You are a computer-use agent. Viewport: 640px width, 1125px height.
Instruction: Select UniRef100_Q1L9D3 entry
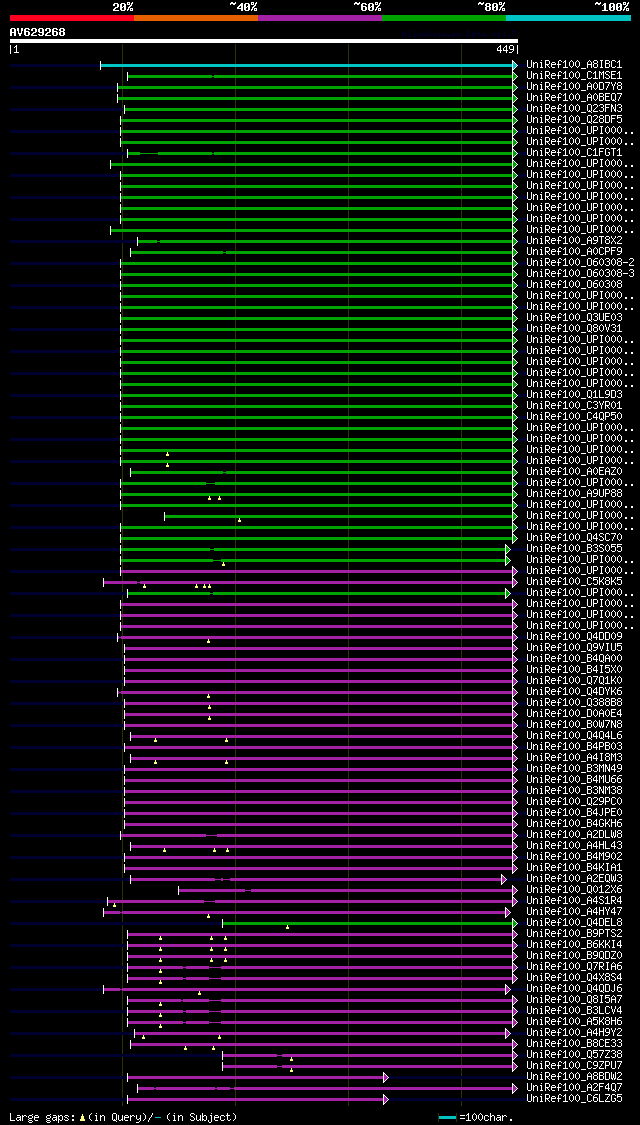tap(574, 395)
